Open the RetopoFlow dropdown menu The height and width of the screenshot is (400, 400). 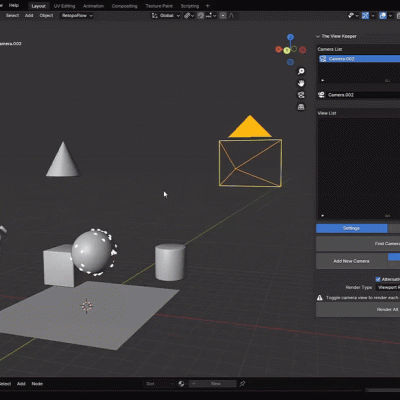pos(77,16)
